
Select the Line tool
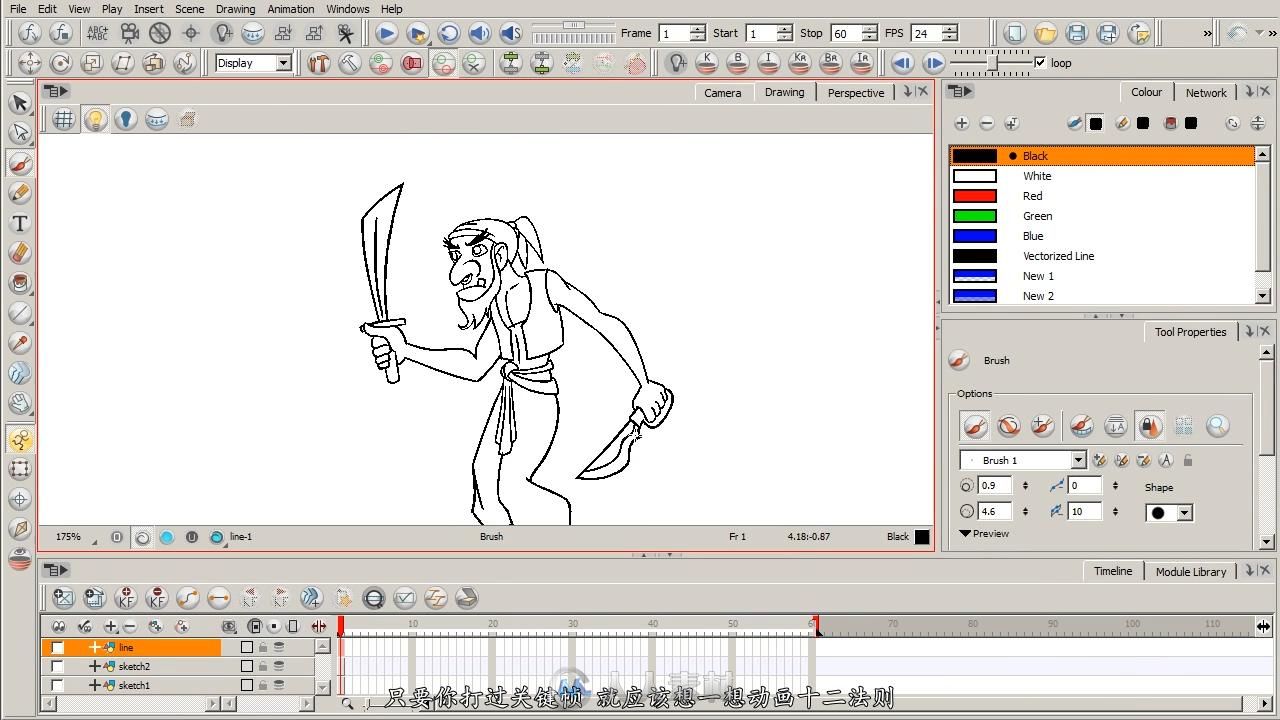pos(19,313)
